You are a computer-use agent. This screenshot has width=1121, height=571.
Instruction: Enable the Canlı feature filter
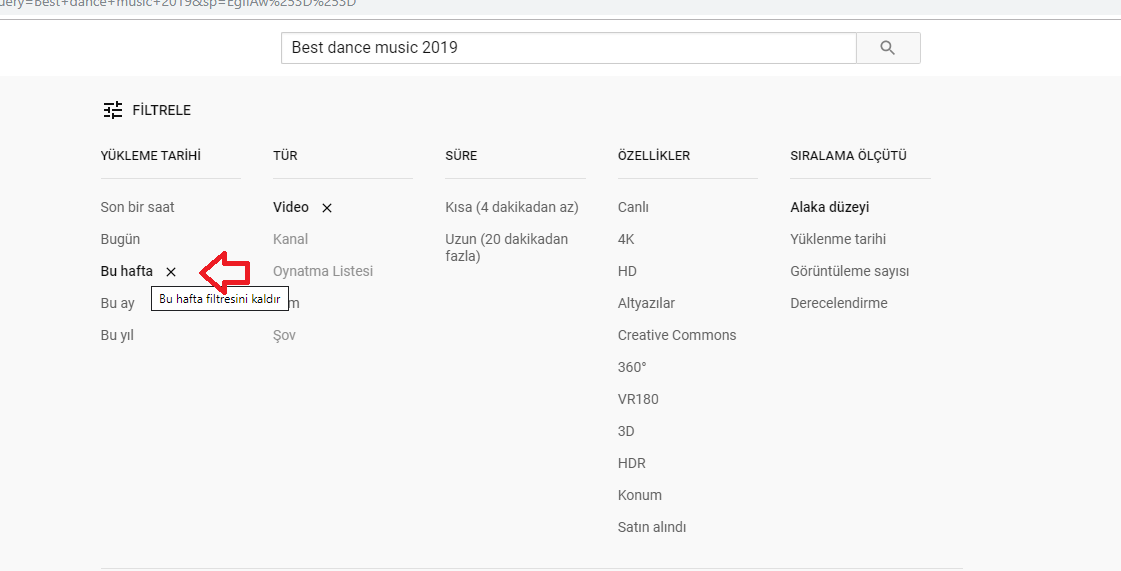pyautogui.click(x=633, y=207)
